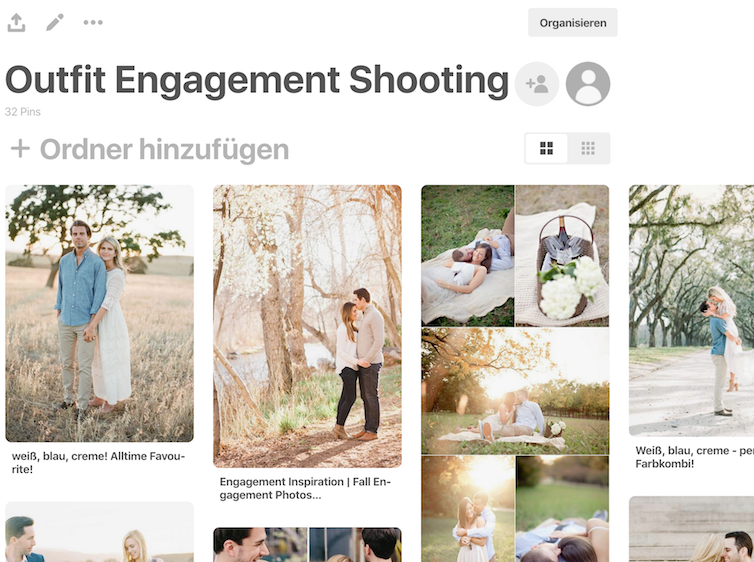The image size is (754, 562).
Task: Click the 'weiß, blau, creme! Alltime Favourite' caption
Action: pos(98,462)
